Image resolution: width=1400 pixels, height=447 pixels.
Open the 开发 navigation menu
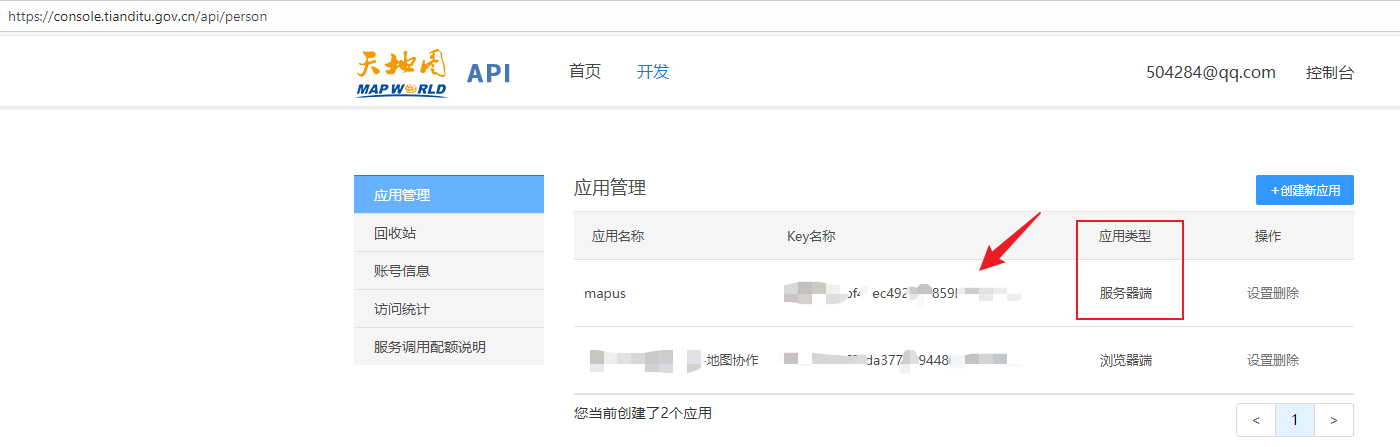[653, 72]
